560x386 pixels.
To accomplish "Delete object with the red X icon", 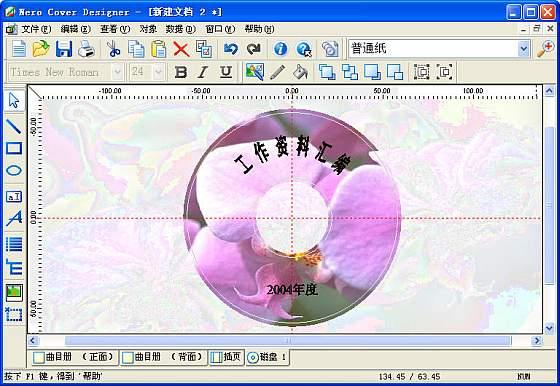I will pos(181,49).
